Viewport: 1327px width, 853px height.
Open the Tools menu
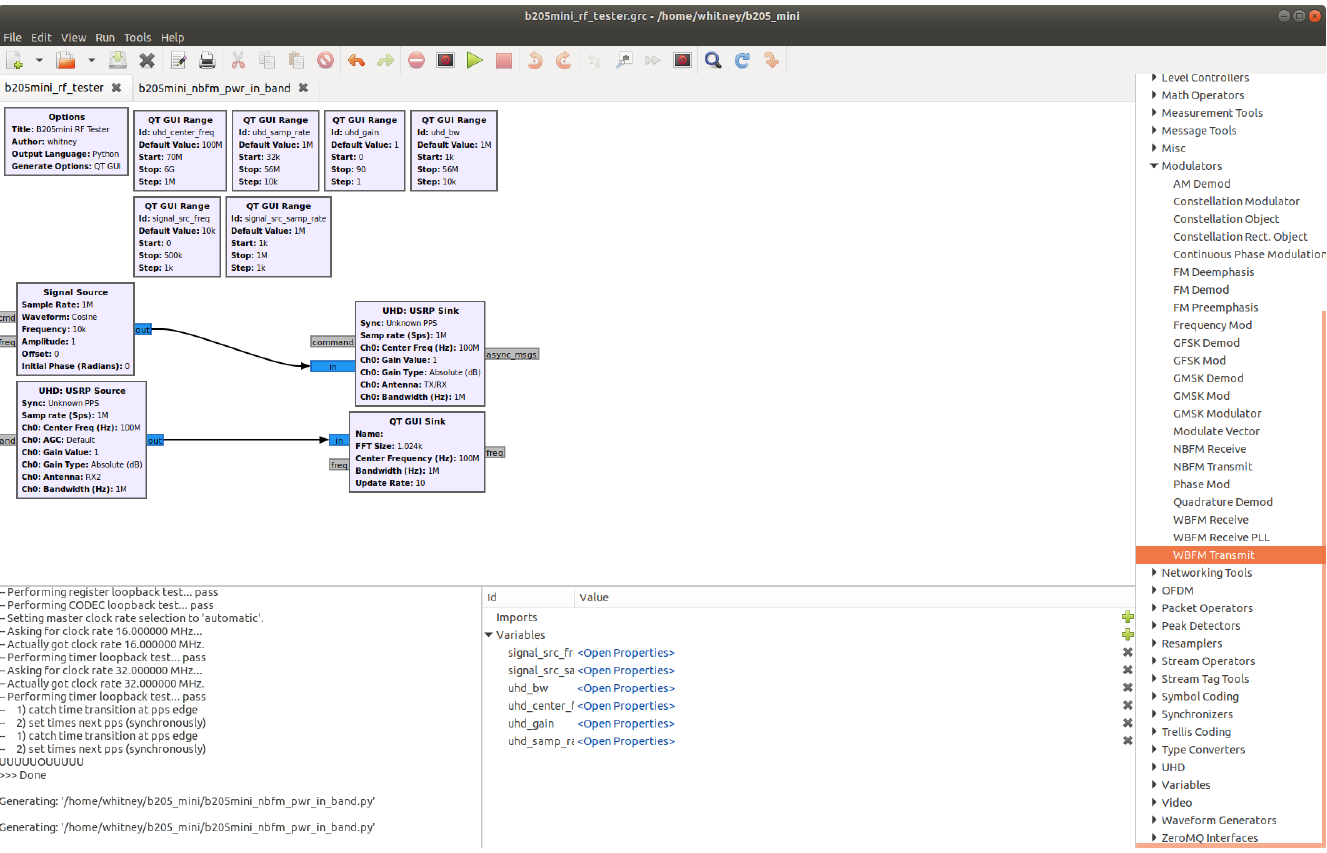pyautogui.click(x=138, y=37)
